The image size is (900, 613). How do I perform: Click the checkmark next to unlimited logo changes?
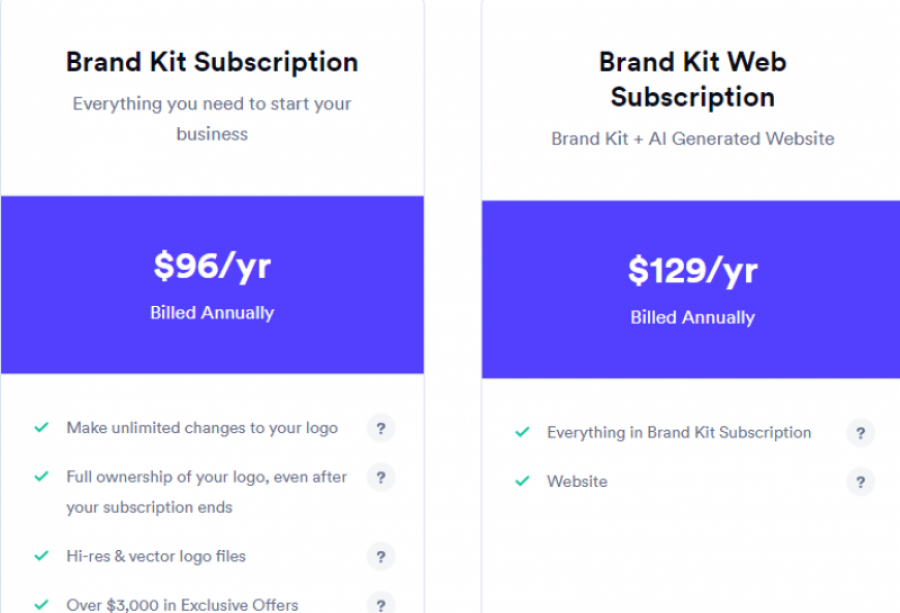pyautogui.click(x=40, y=427)
